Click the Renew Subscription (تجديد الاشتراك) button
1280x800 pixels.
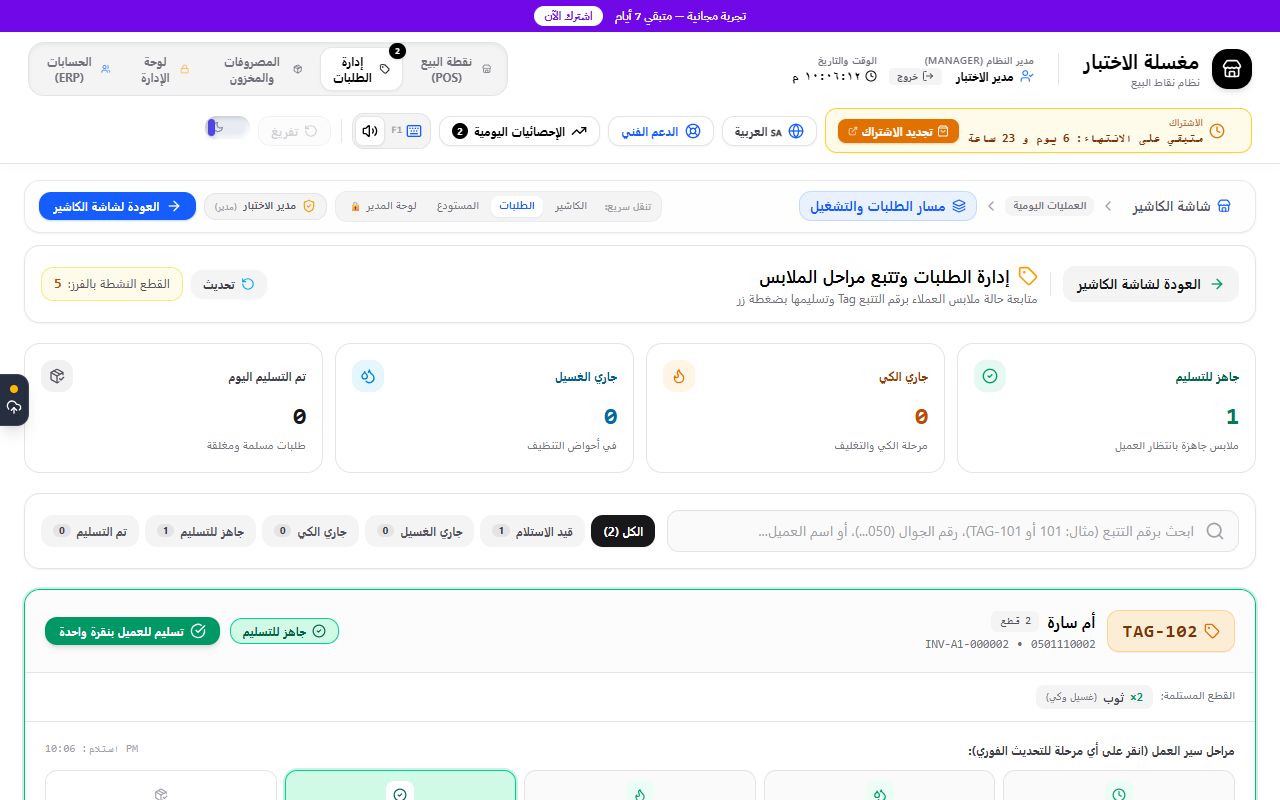coord(898,131)
